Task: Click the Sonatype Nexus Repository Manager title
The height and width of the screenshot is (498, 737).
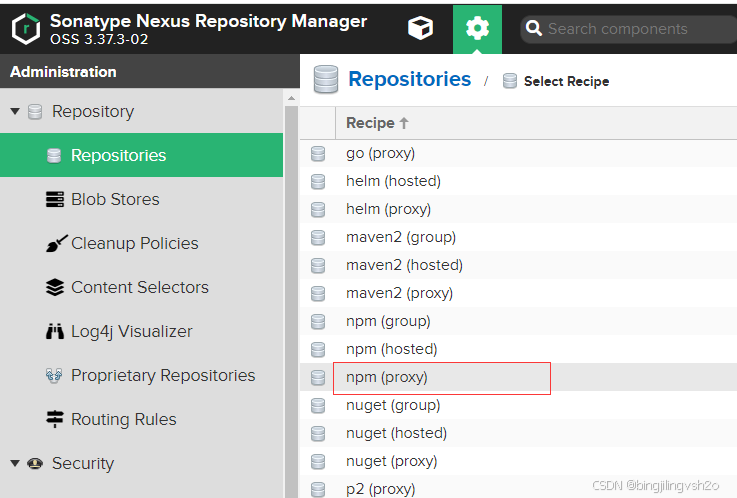Action: [x=208, y=21]
